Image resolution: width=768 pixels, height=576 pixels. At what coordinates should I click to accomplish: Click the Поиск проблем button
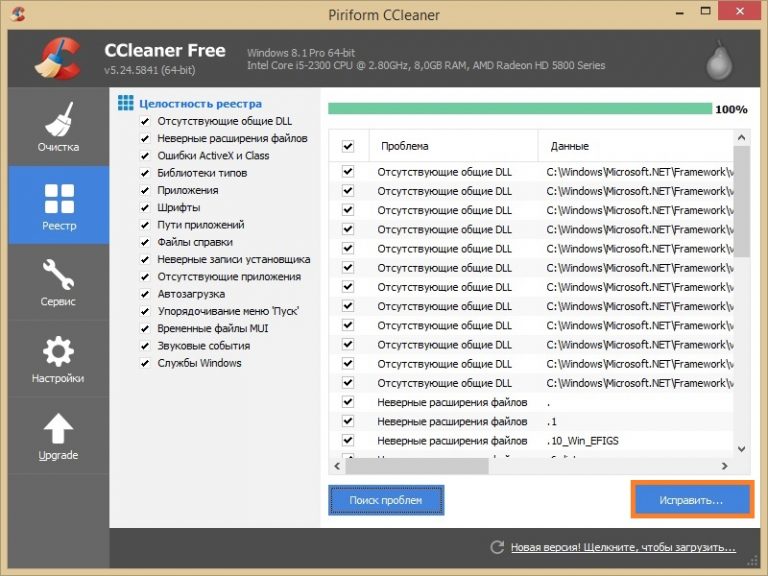pos(386,500)
